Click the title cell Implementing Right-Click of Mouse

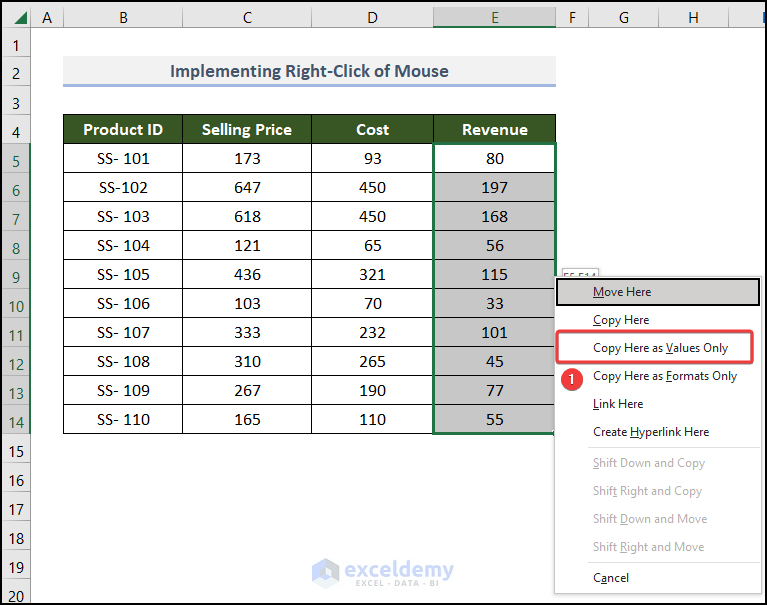click(309, 71)
